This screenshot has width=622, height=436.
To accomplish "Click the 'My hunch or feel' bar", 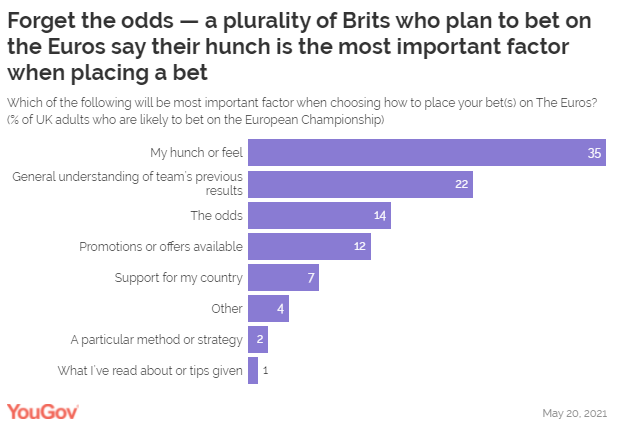I will coord(426,153).
